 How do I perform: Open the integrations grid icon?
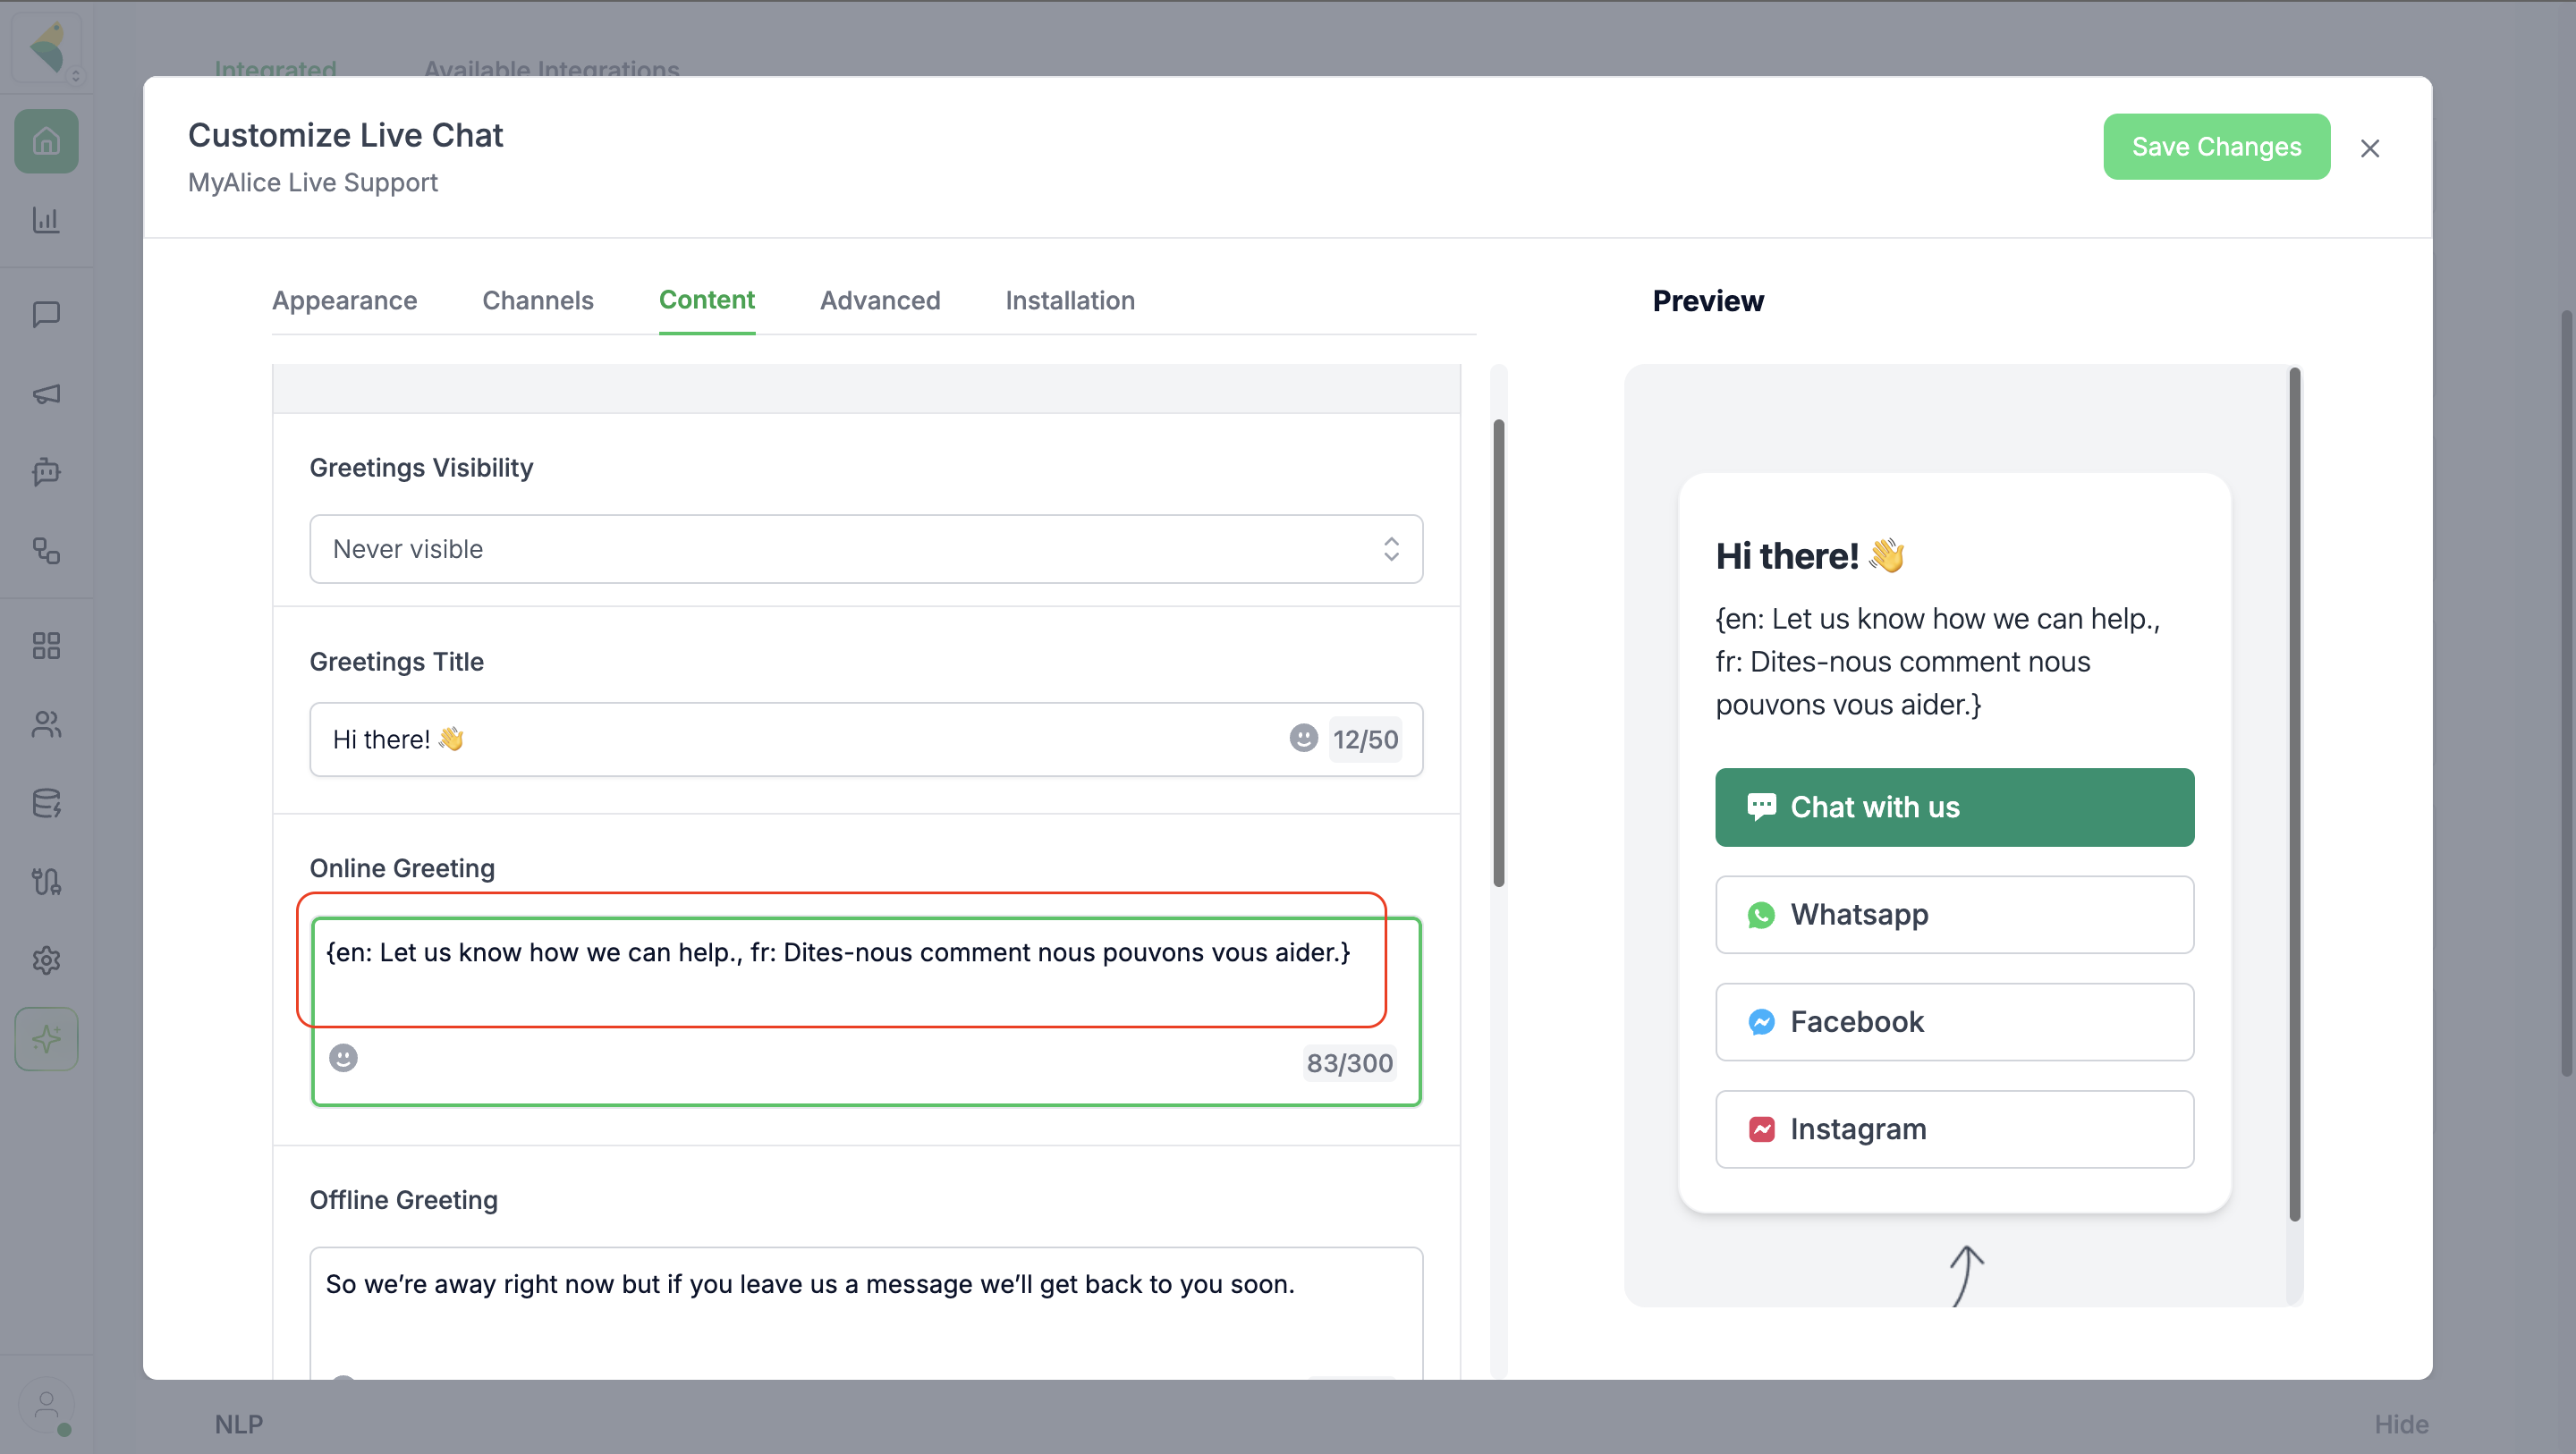[x=46, y=645]
